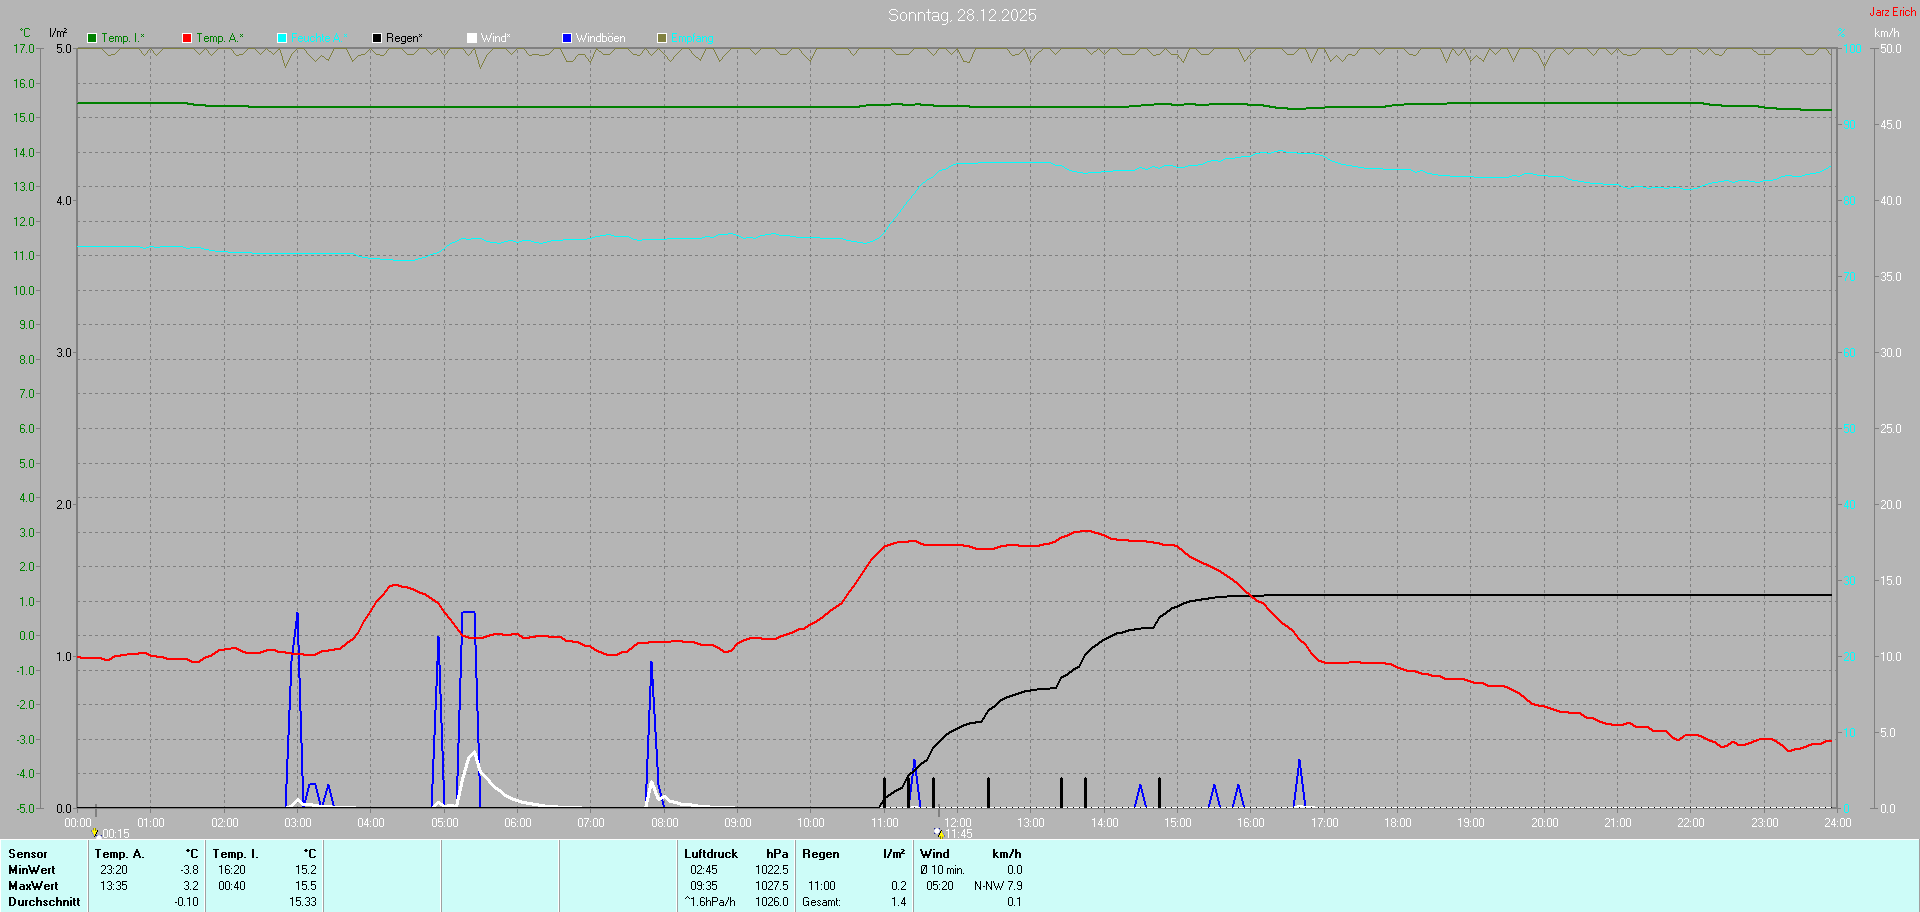Click the Luftdruck minimum '1022.5'

[x=772, y=870]
